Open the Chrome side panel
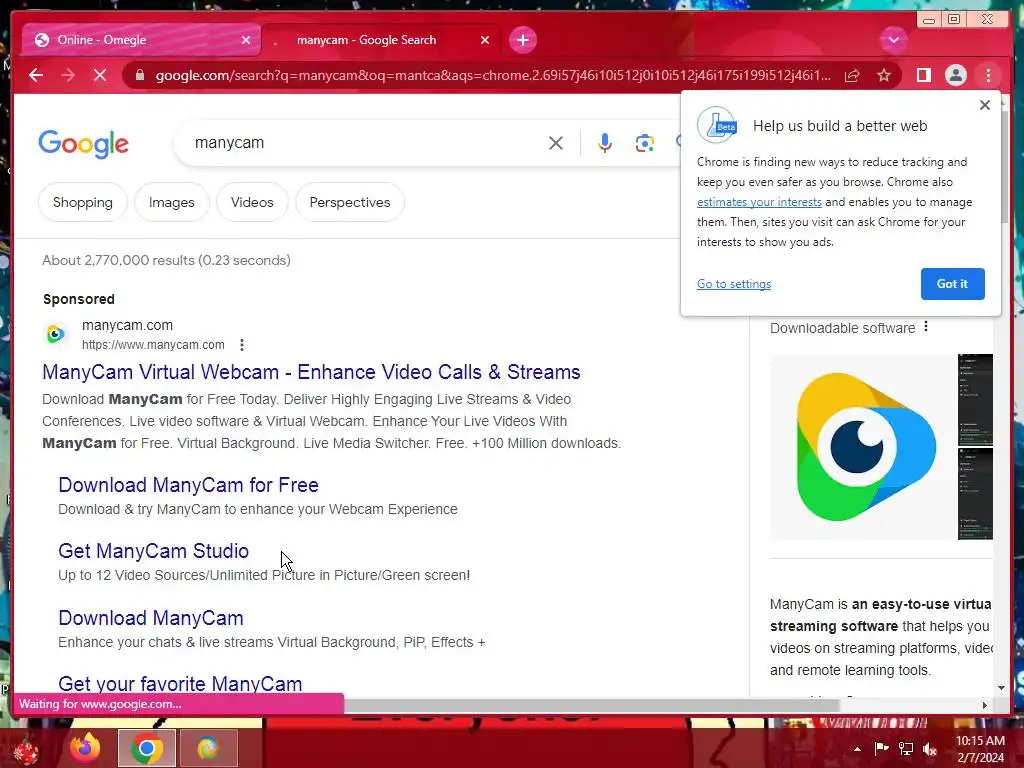Viewport: 1024px width, 768px height. [x=923, y=75]
